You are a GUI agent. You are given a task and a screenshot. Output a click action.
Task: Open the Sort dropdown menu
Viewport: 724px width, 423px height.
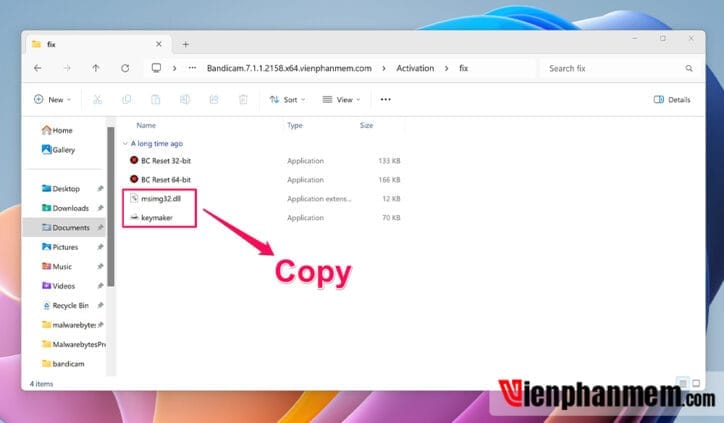(x=287, y=99)
